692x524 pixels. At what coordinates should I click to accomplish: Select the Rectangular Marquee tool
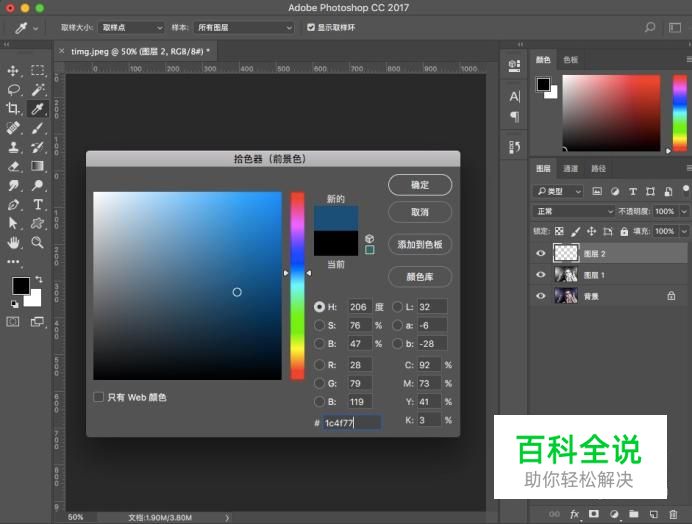(38, 71)
